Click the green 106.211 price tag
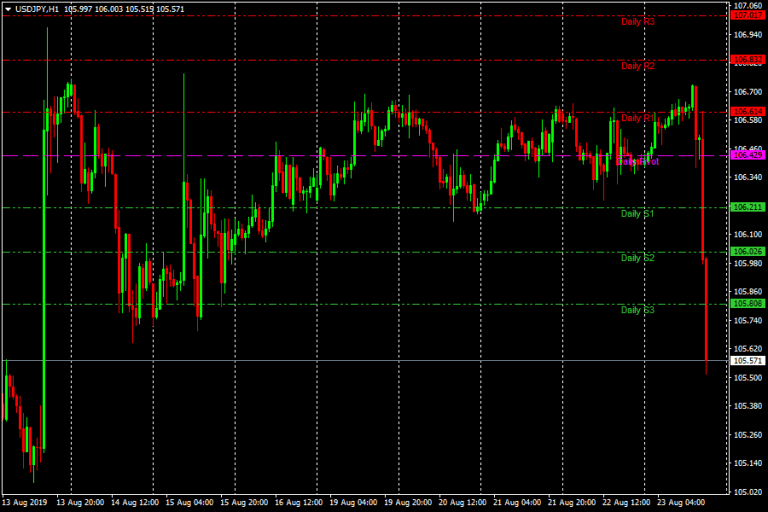 pos(748,207)
